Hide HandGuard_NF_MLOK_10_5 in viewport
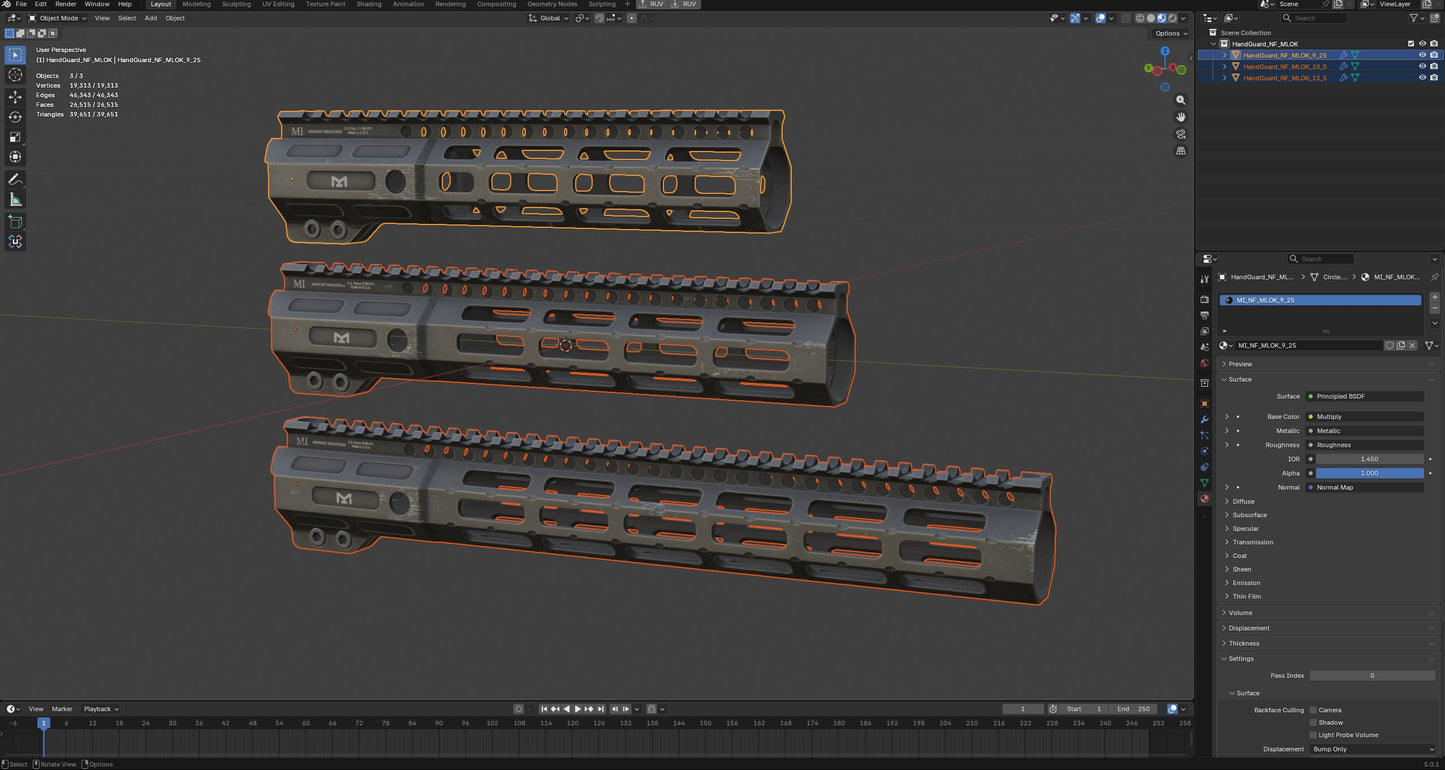The image size is (1445, 770). (1422, 66)
